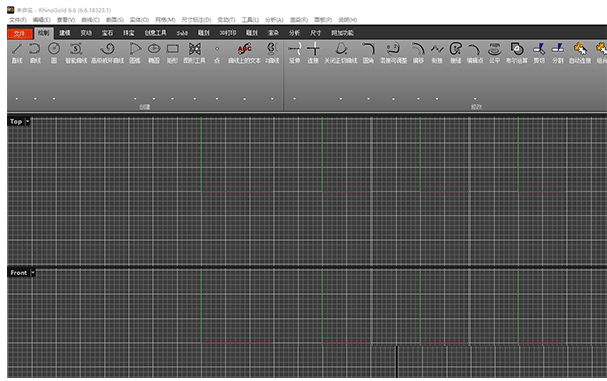Open the 曲线(C) menu in menu bar

click(x=90, y=20)
